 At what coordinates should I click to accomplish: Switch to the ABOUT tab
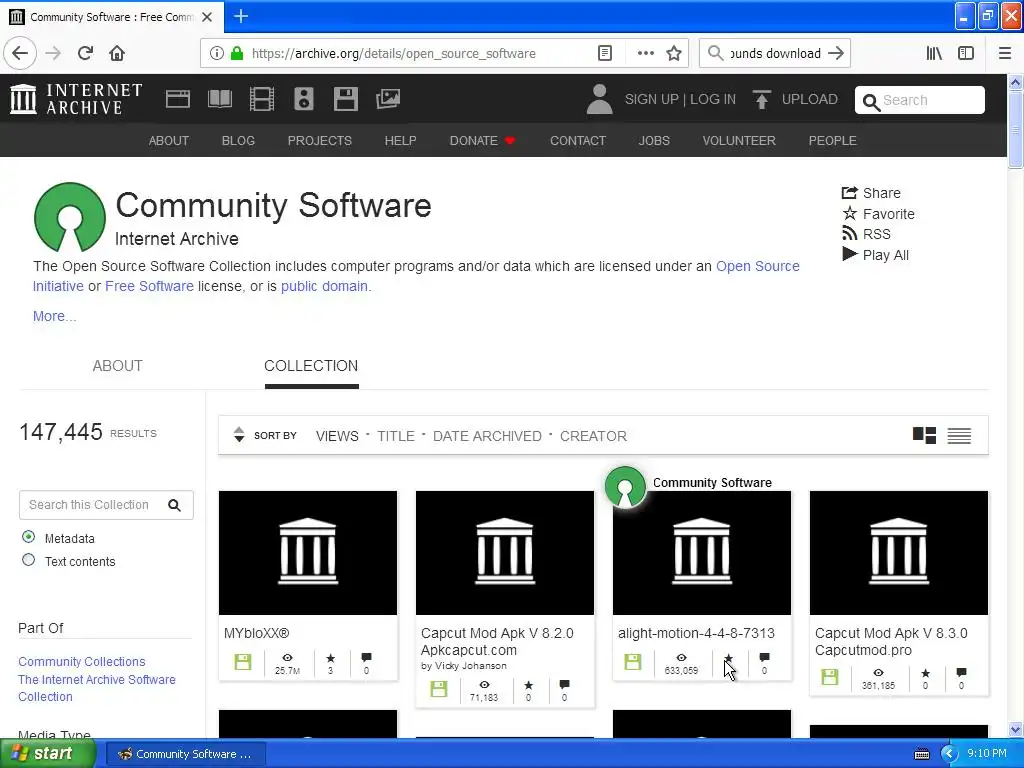(x=118, y=366)
